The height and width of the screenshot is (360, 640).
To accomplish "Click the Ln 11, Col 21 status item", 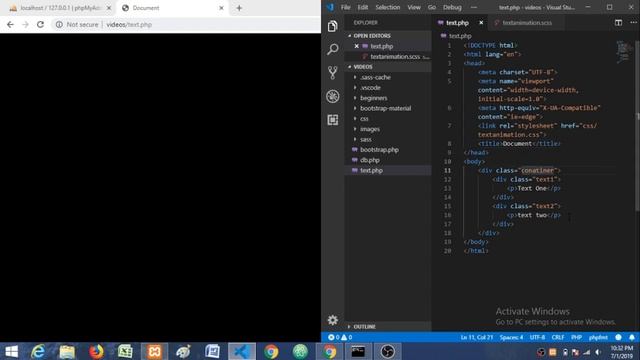I will pos(477,338).
